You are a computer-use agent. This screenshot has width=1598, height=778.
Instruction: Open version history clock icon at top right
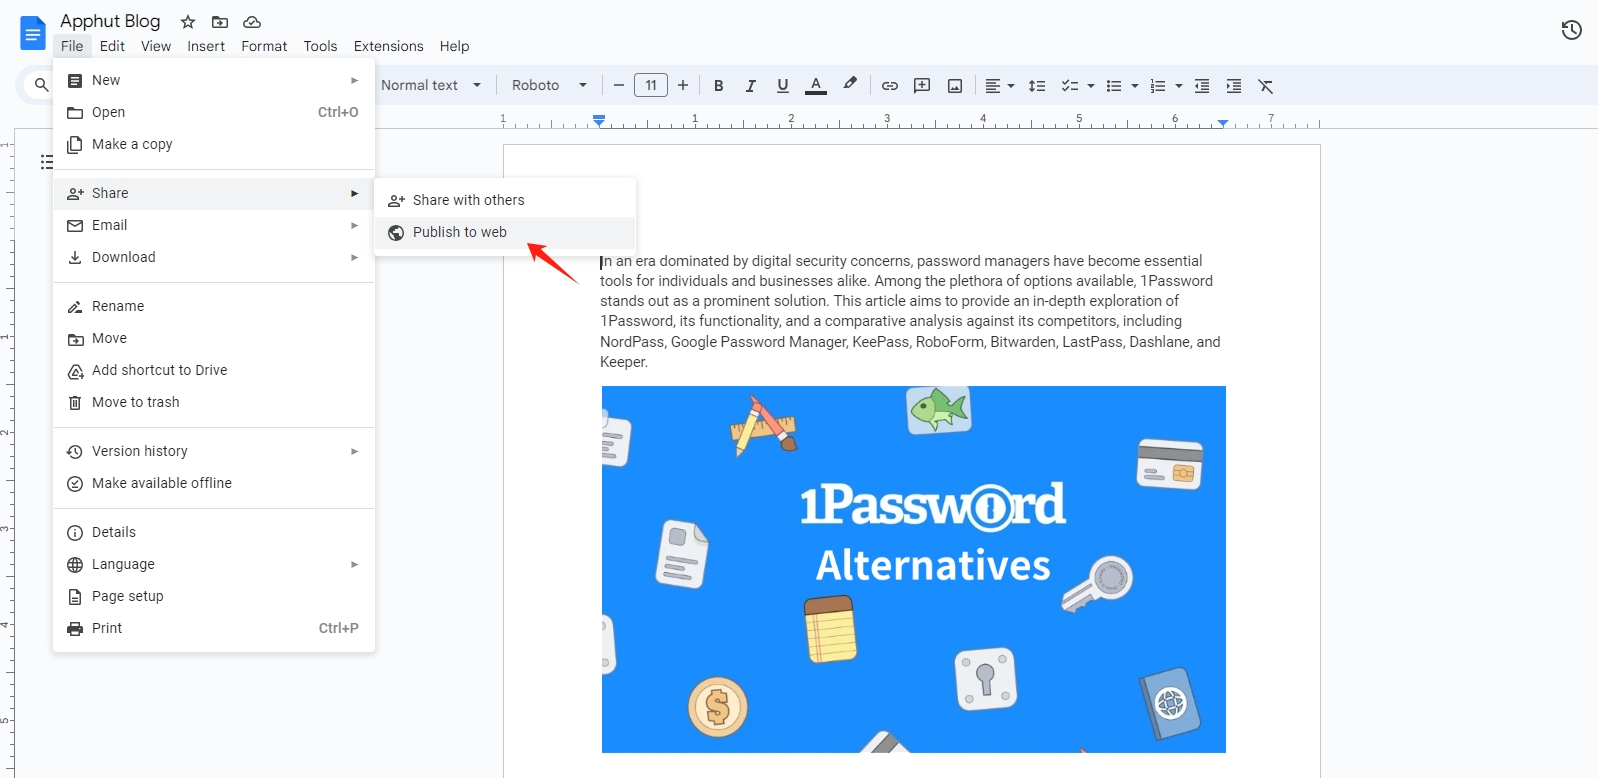(x=1572, y=30)
